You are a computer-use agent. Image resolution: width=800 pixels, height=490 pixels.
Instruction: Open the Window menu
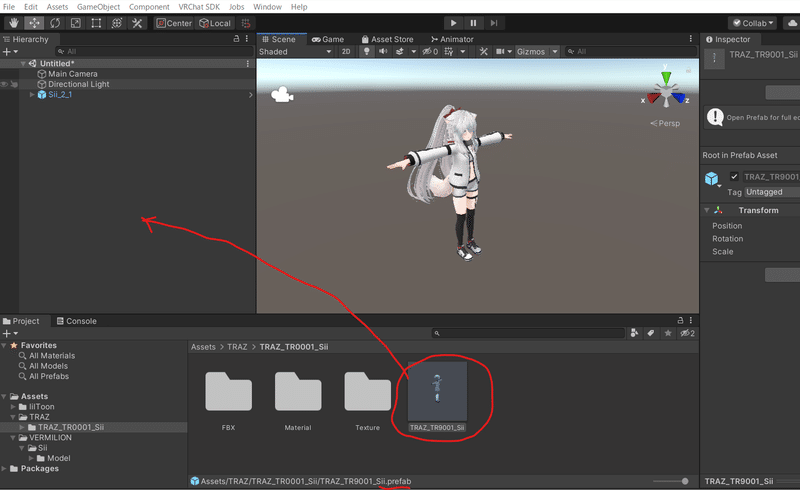[x=267, y=7]
